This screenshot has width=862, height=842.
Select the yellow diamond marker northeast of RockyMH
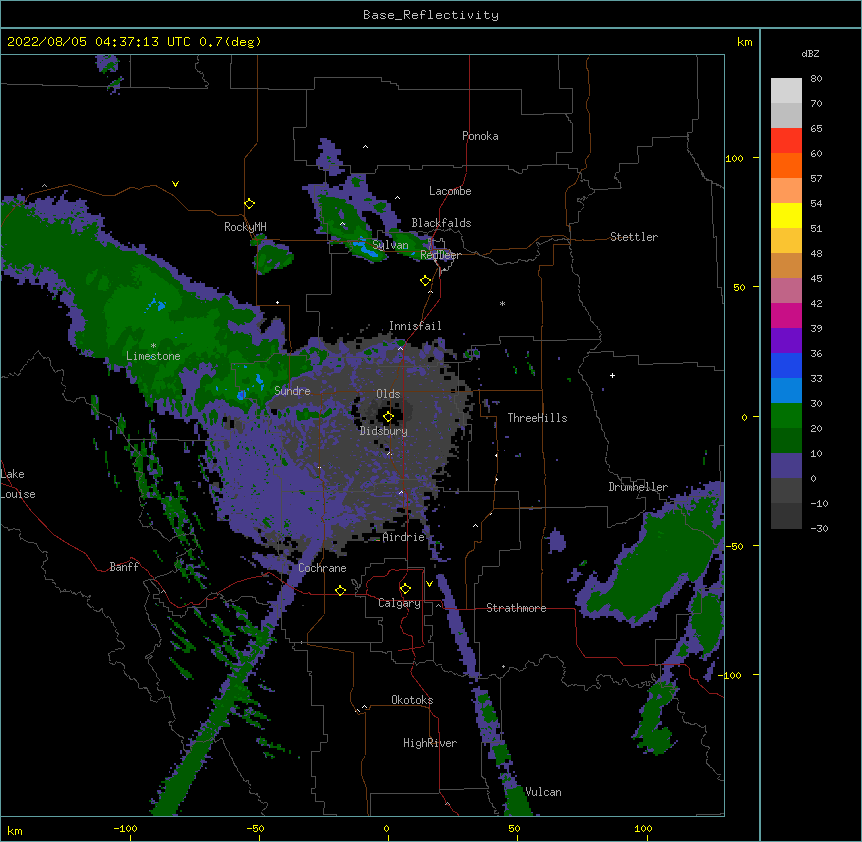tap(250, 204)
